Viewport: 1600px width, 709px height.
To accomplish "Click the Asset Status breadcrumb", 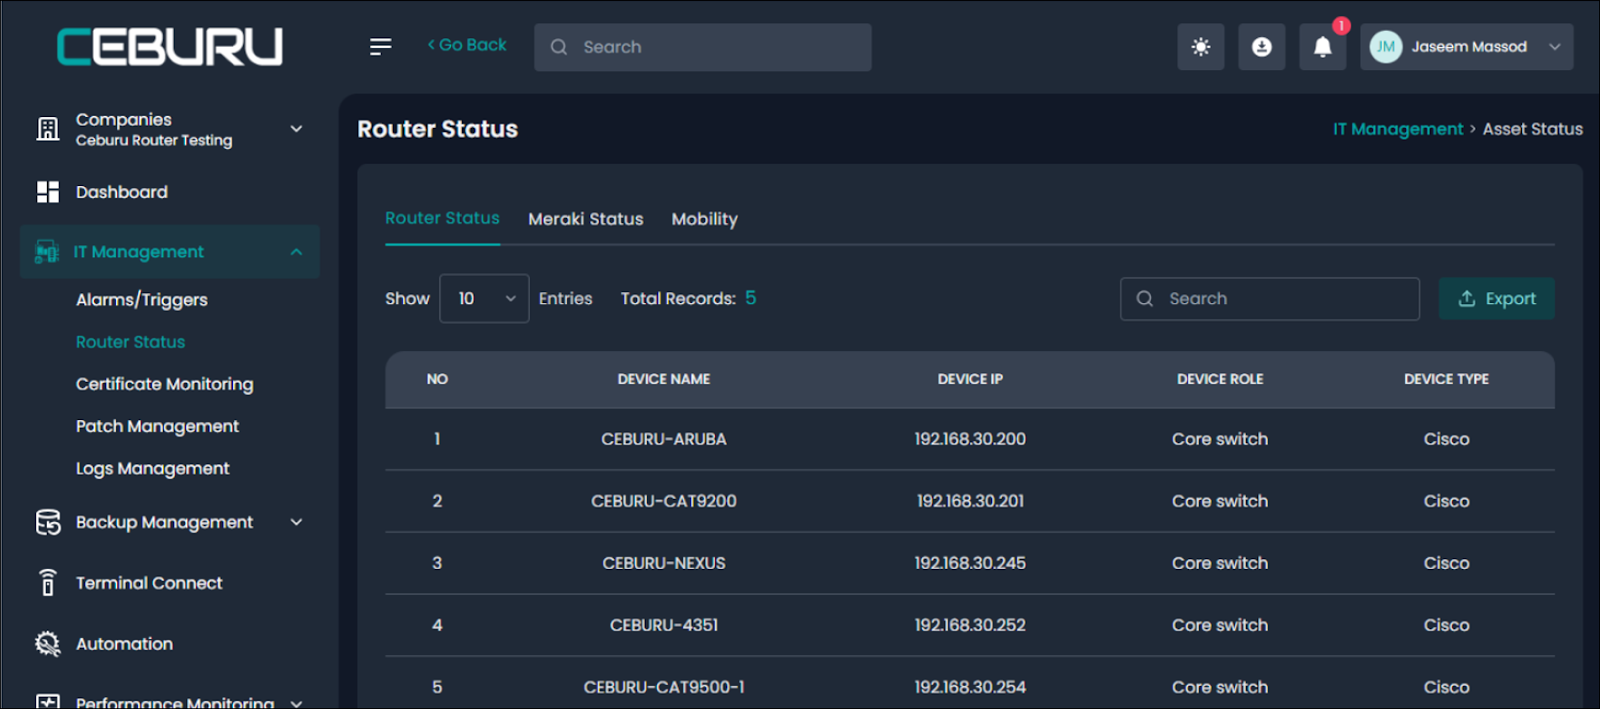I will click(1532, 129).
